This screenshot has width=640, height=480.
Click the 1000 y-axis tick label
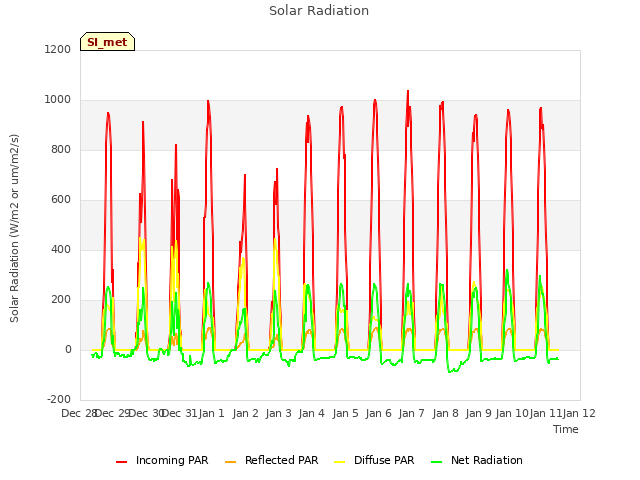(58, 100)
